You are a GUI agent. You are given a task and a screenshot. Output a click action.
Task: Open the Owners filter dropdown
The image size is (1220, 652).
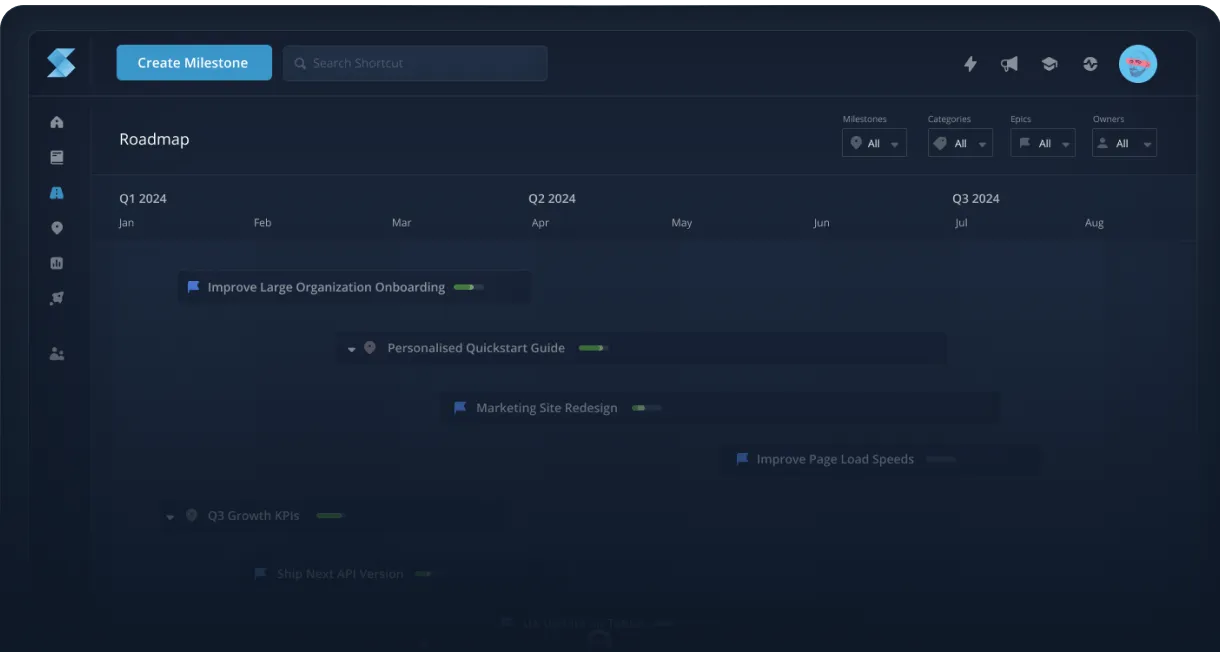(1124, 142)
